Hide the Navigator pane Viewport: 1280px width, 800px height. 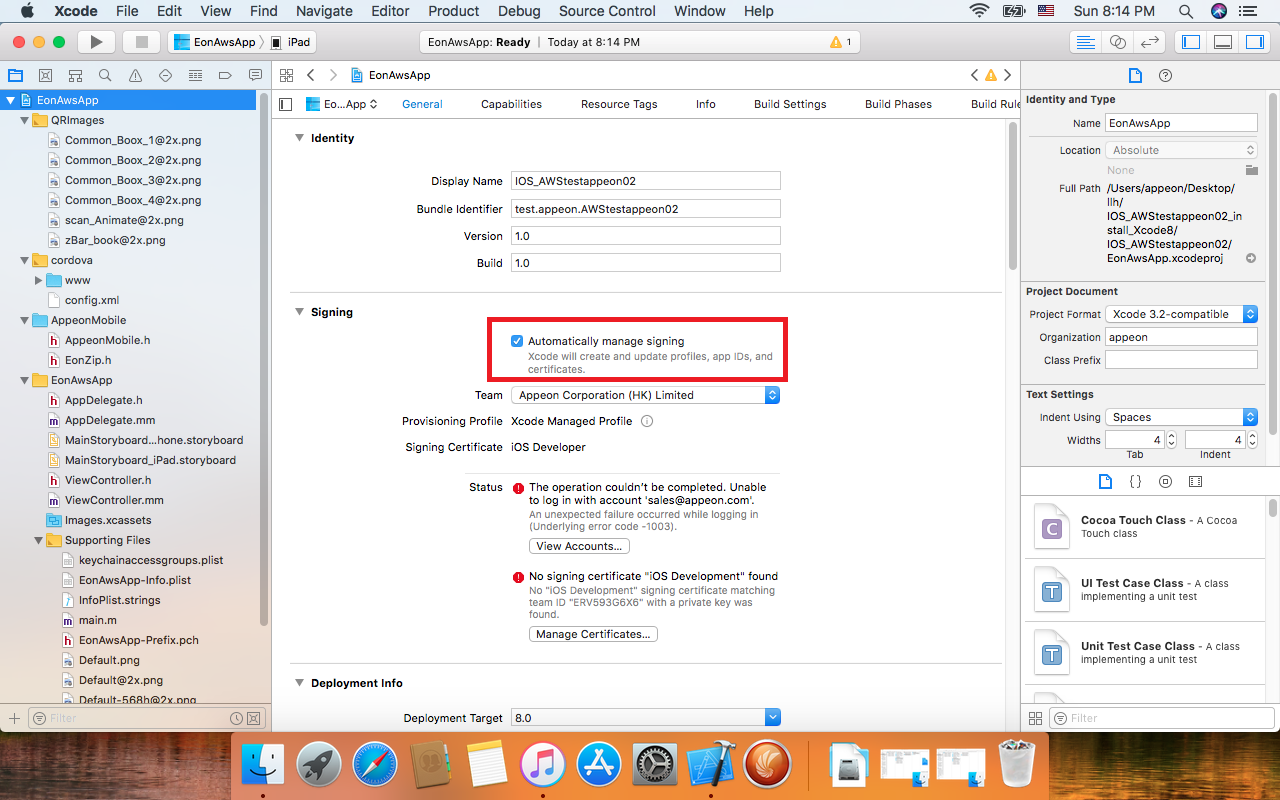point(1191,42)
